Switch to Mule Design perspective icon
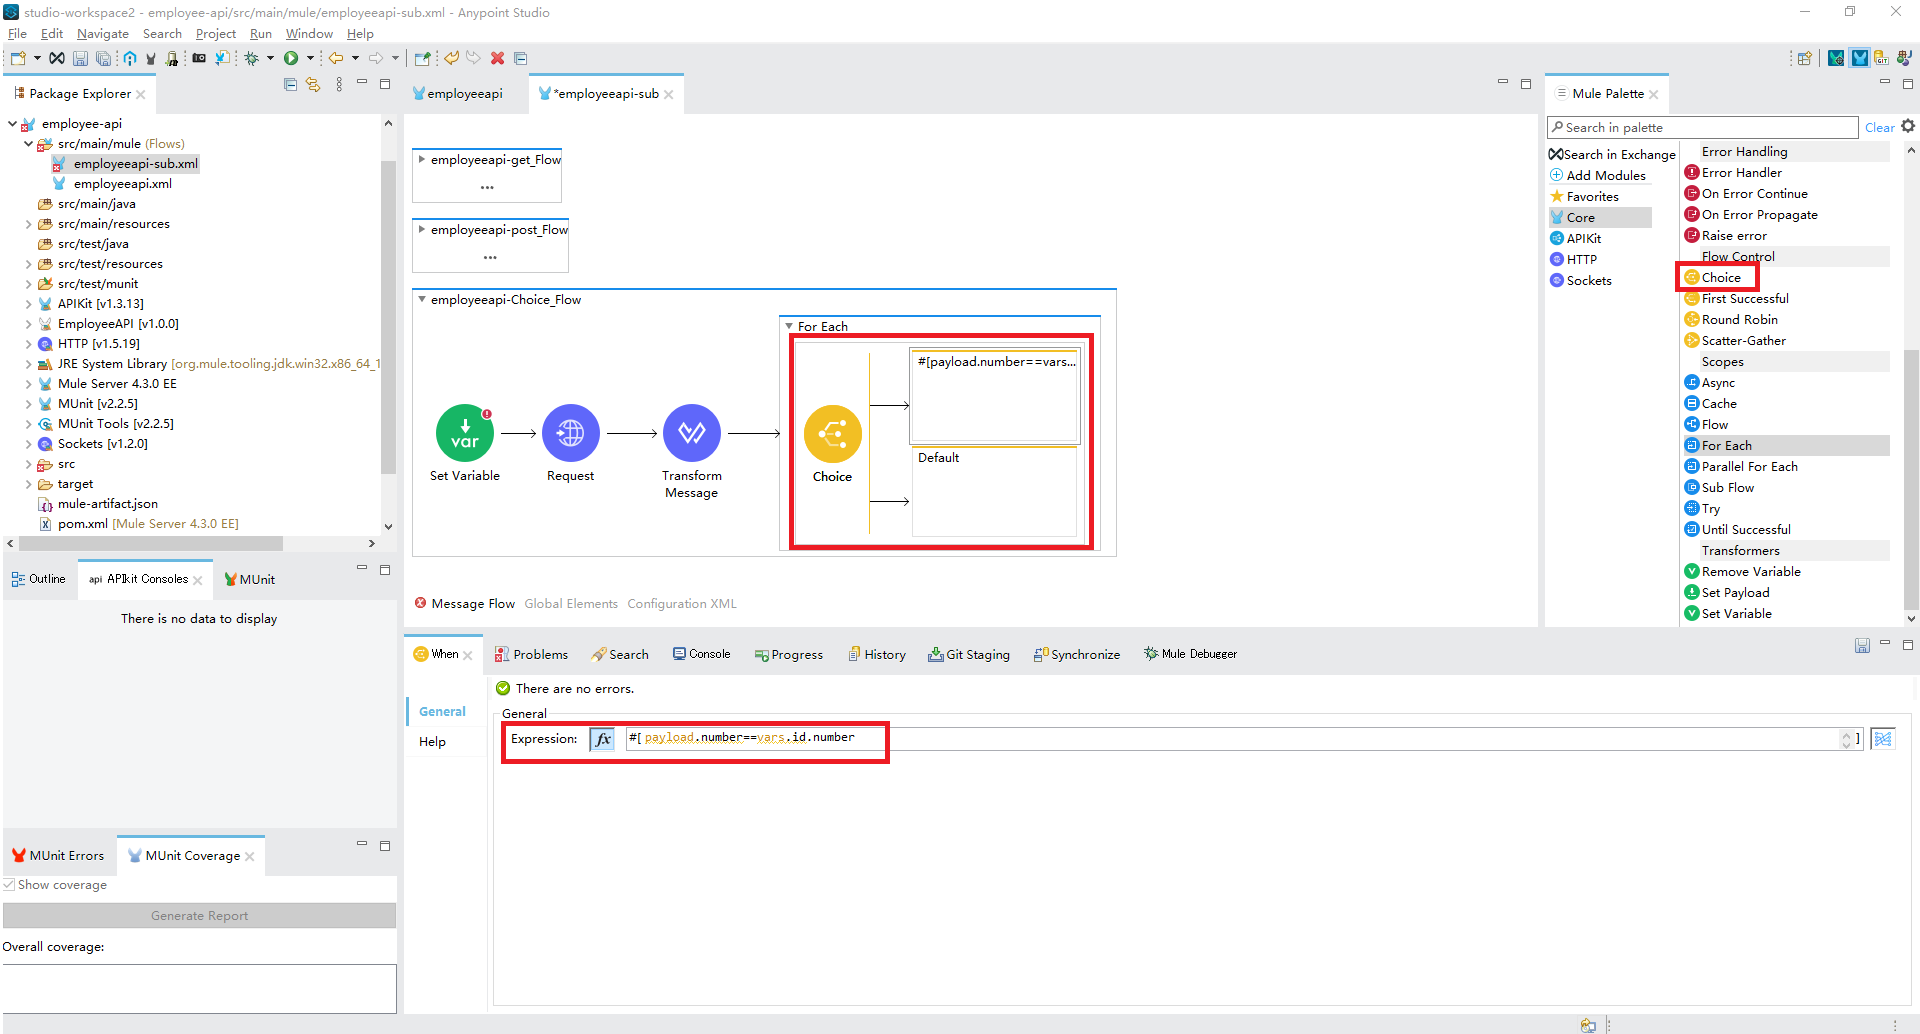This screenshot has height=1034, width=1920. click(1859, 58)
